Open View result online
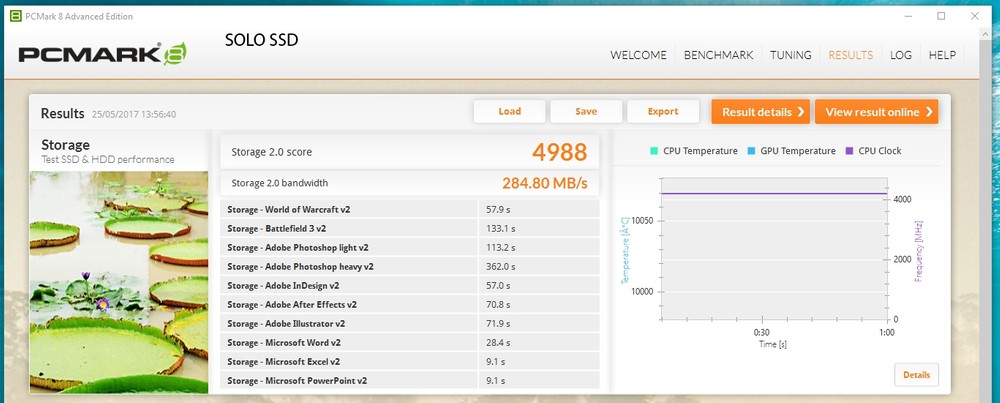The height and width of the screenshot is (403, 1000). click(x=877, y=112)
